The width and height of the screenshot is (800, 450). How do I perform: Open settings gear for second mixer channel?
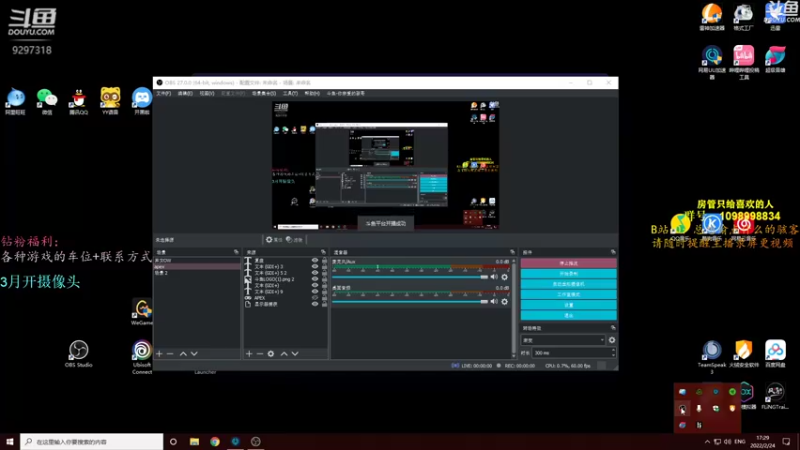coord(505,302)
